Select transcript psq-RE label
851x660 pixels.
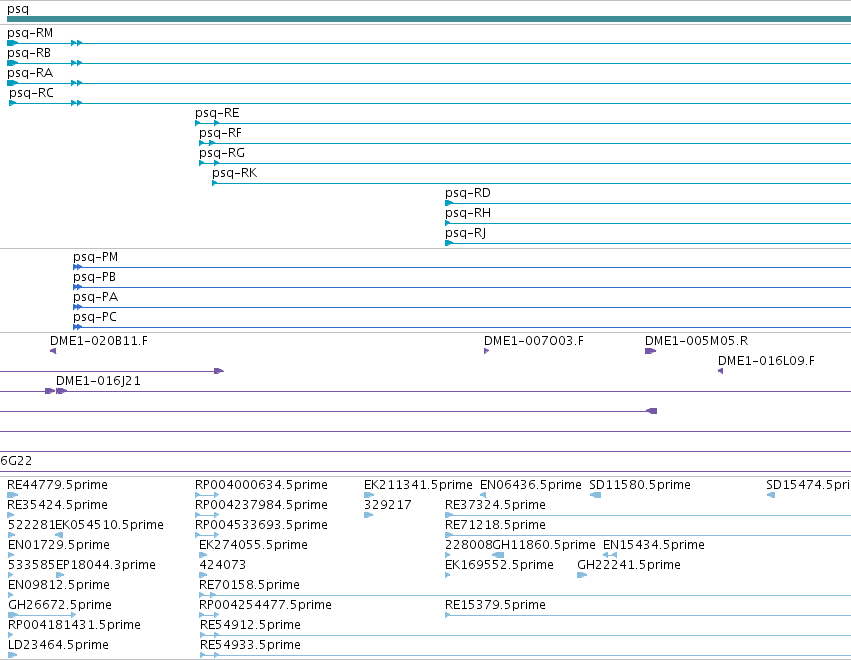point(217,113)
